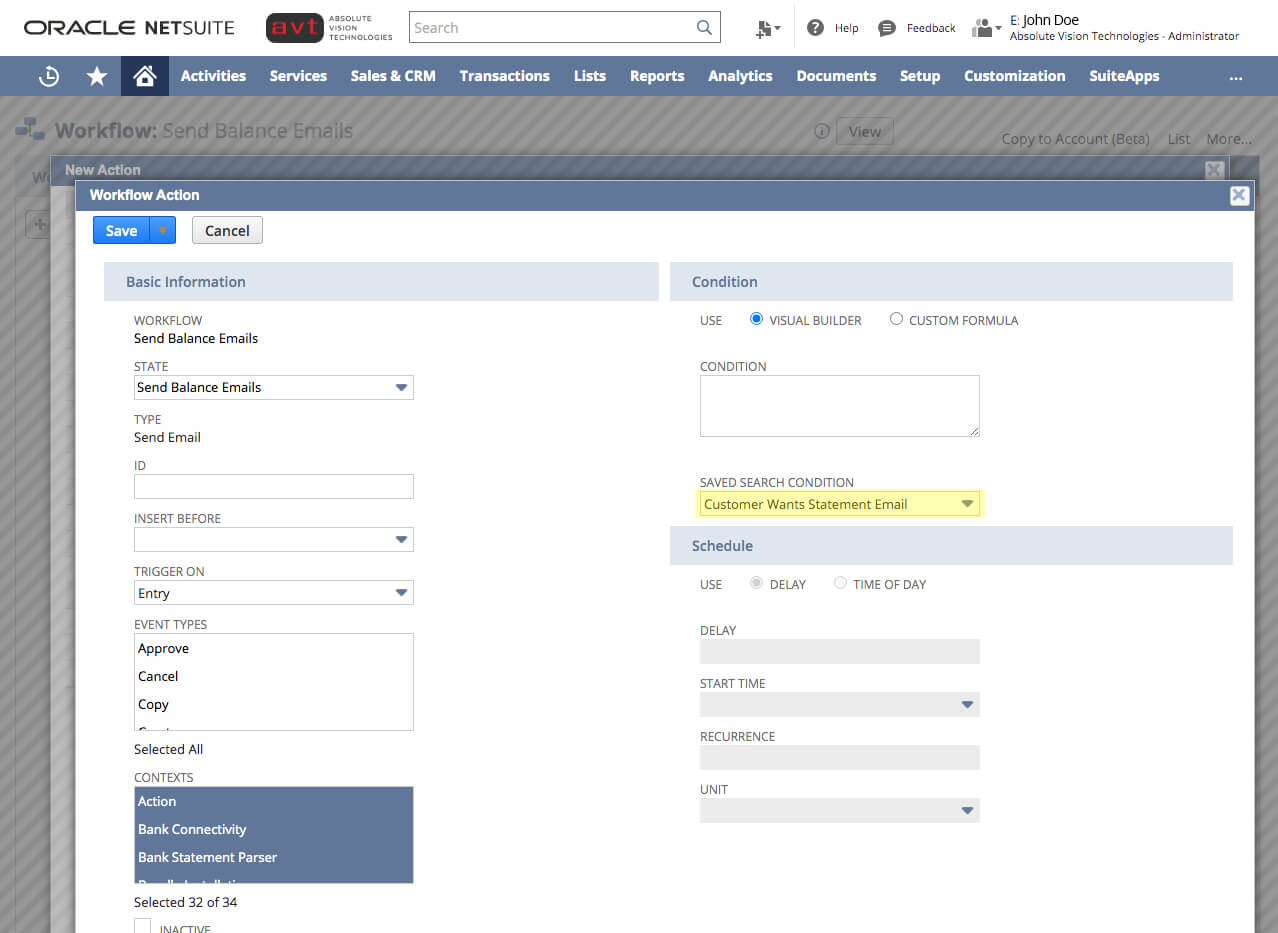Open the Saved Search Condition dropdown

click(966, 504)
